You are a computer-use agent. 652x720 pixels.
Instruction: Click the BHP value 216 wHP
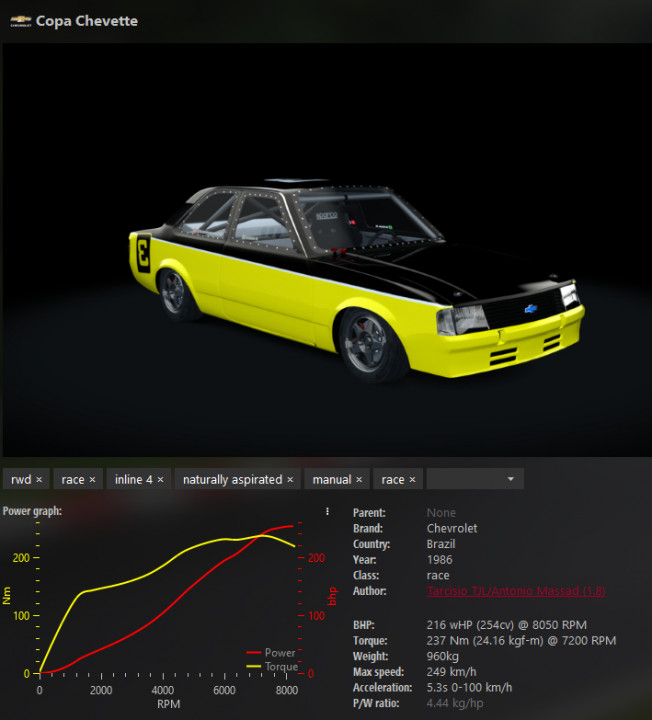(506, 625)
